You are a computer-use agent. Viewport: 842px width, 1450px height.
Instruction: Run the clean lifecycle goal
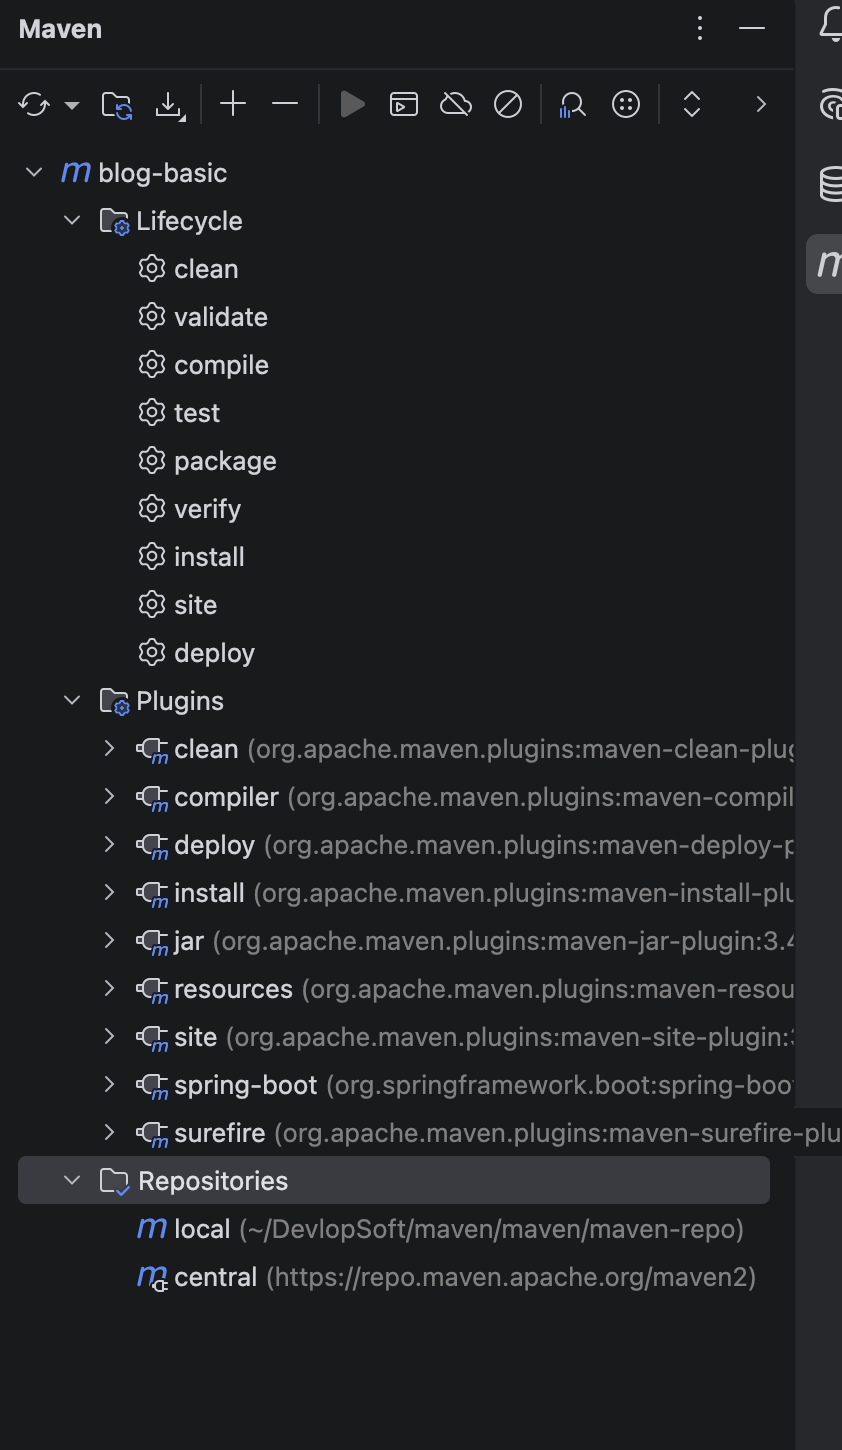coord(205,268)
